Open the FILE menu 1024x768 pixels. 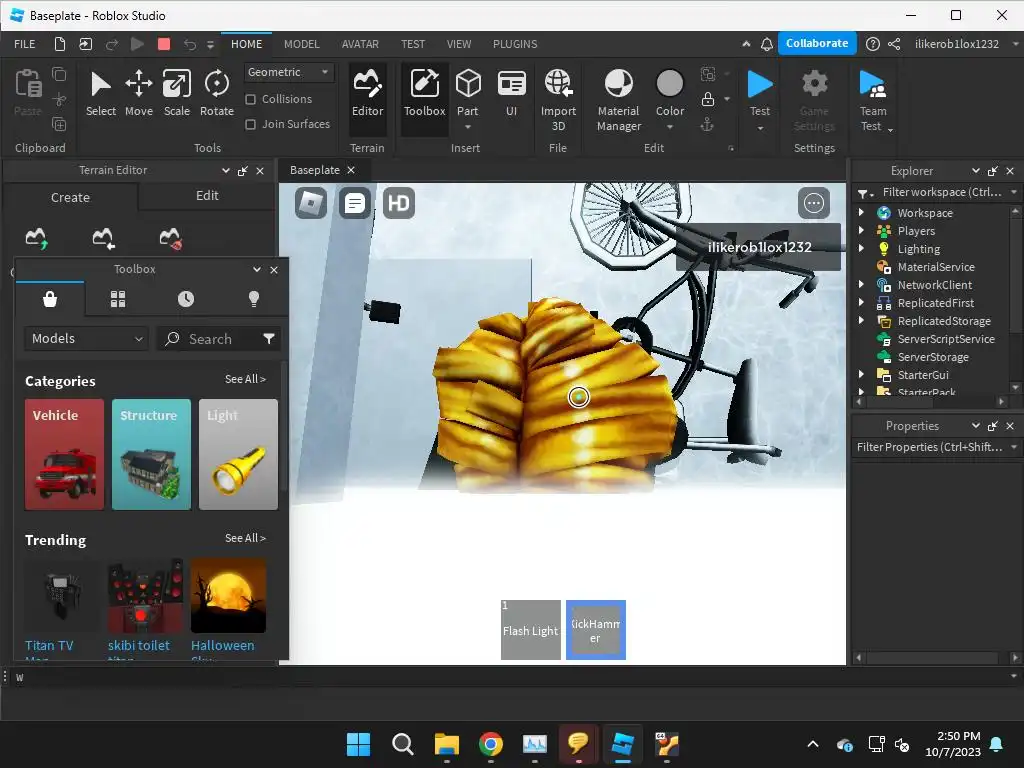click(25, 44)
